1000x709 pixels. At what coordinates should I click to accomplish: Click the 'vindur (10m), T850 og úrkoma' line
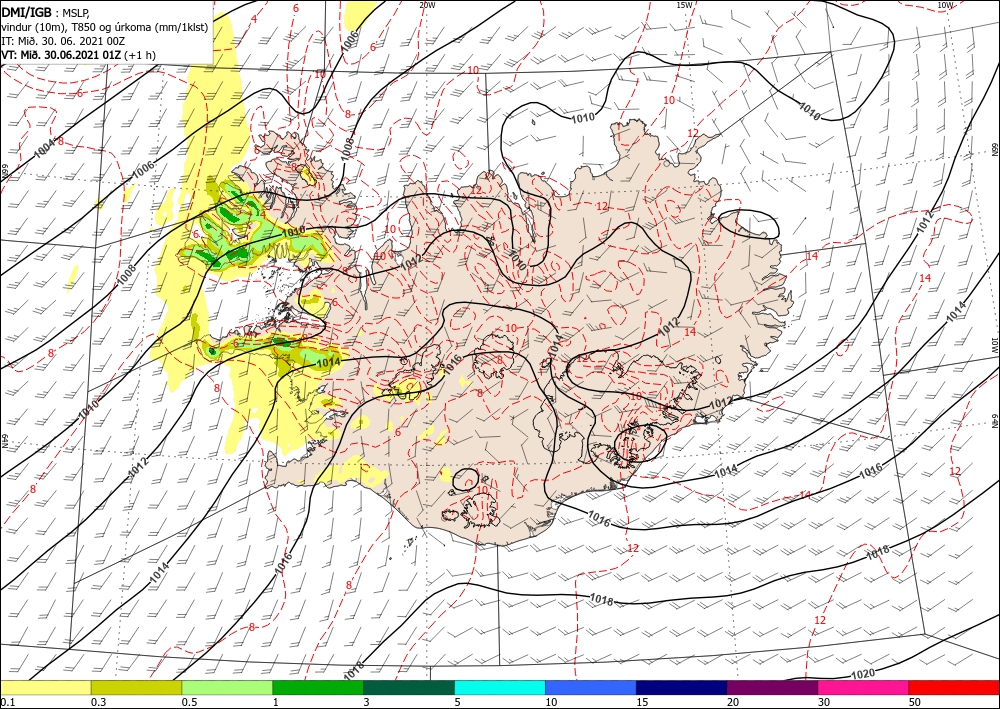tap(105, 27)
